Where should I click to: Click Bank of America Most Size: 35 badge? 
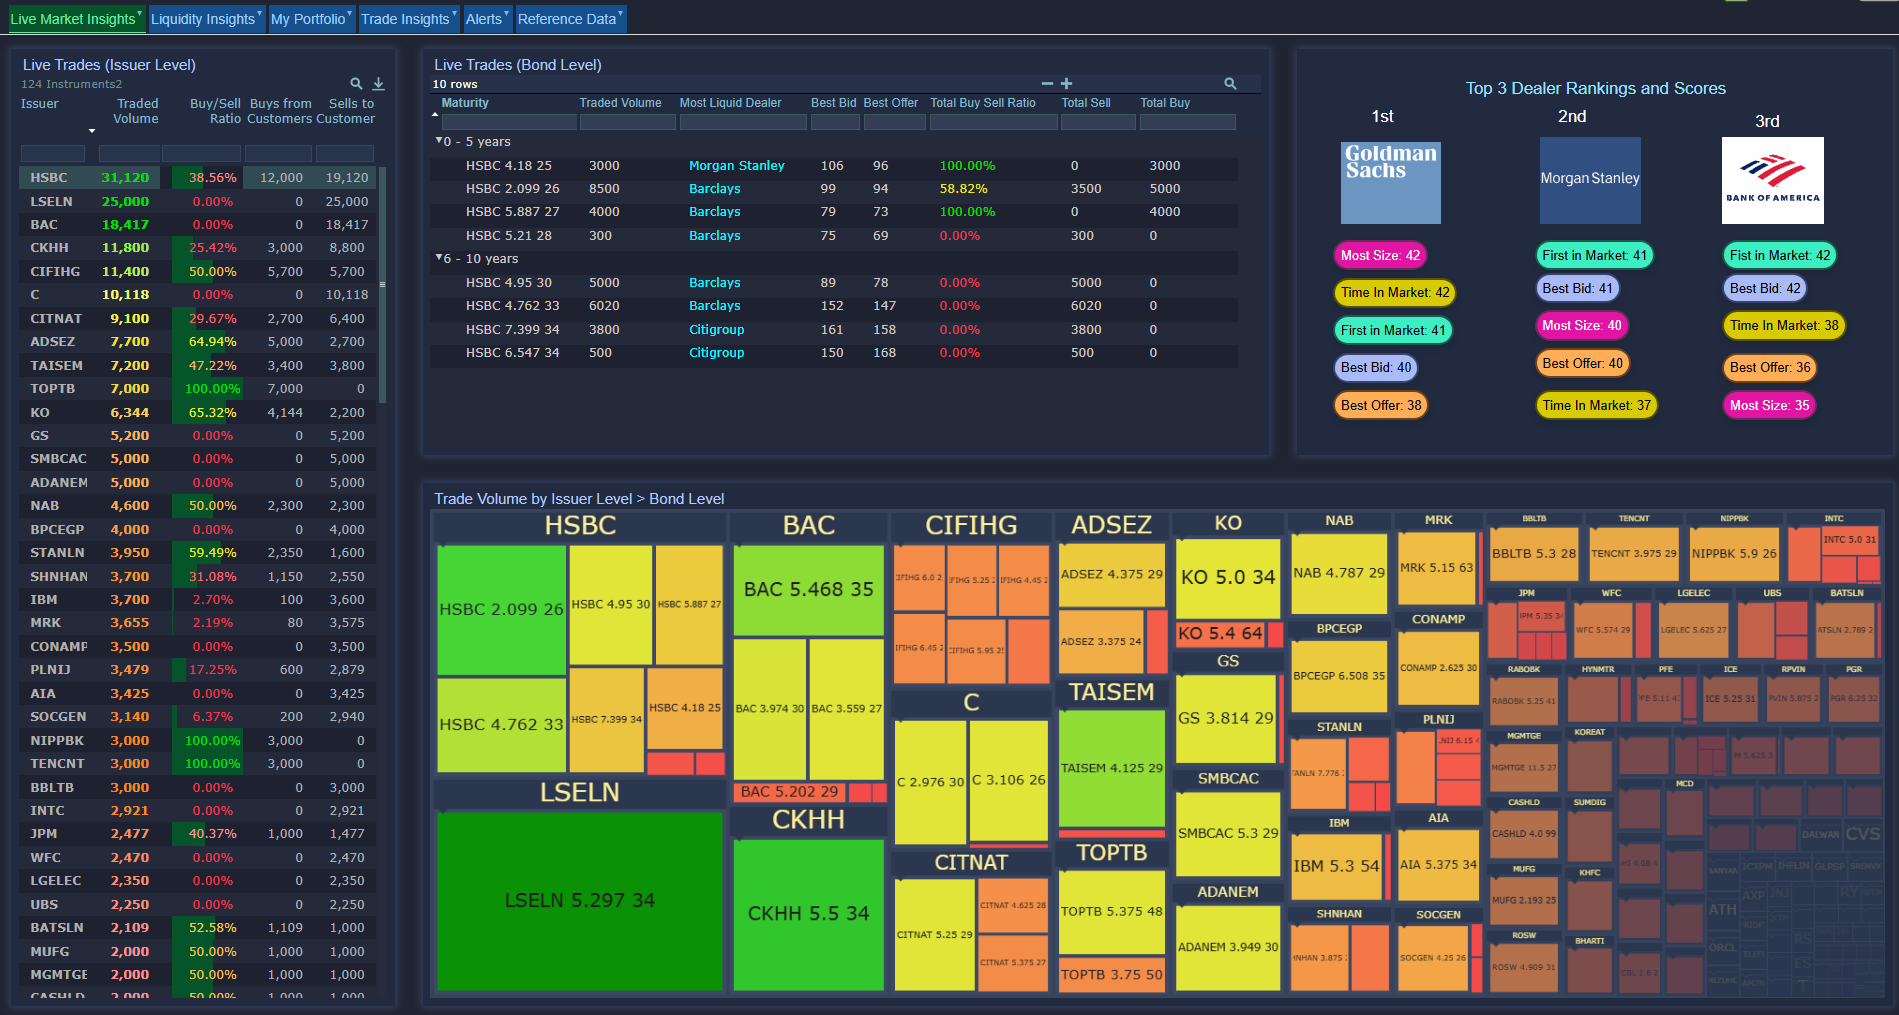(x=1769, y=405)
